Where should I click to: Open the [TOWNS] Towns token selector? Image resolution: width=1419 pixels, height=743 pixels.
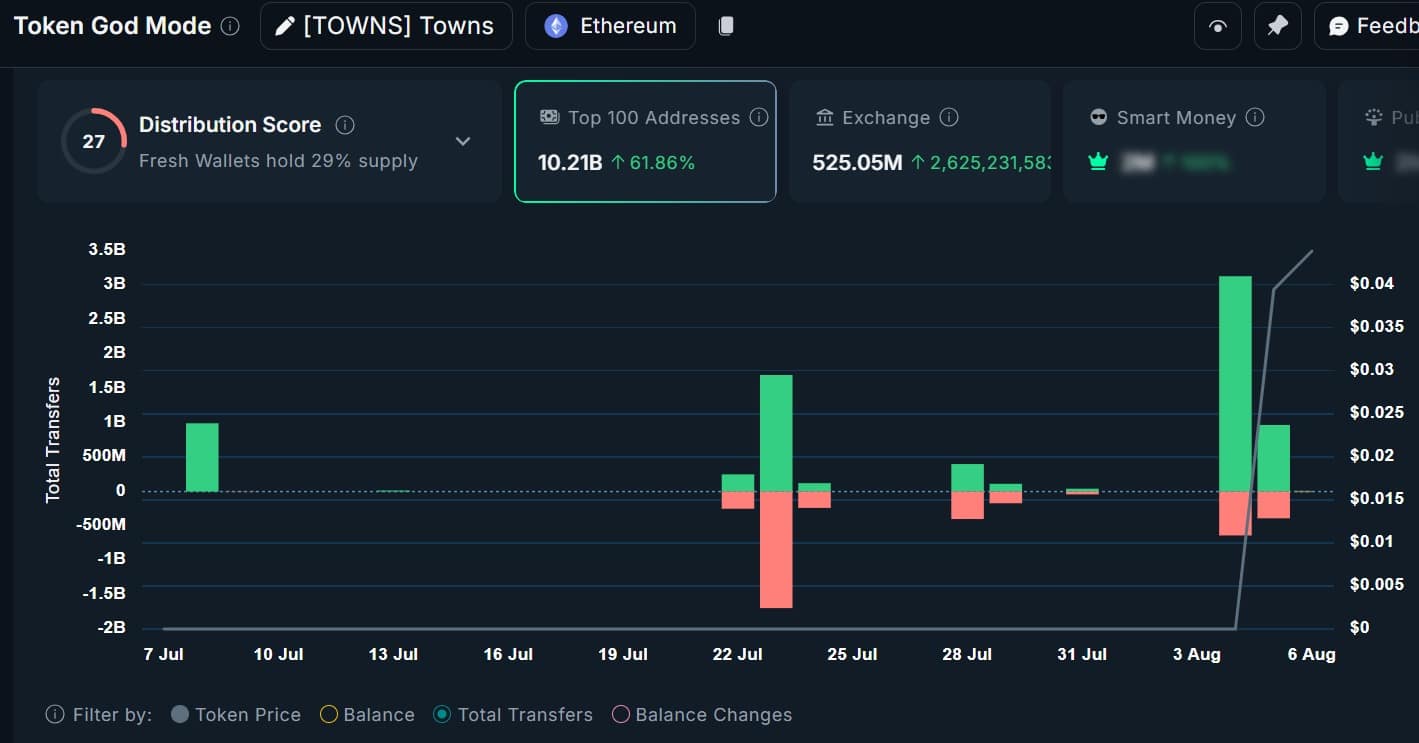386,26
